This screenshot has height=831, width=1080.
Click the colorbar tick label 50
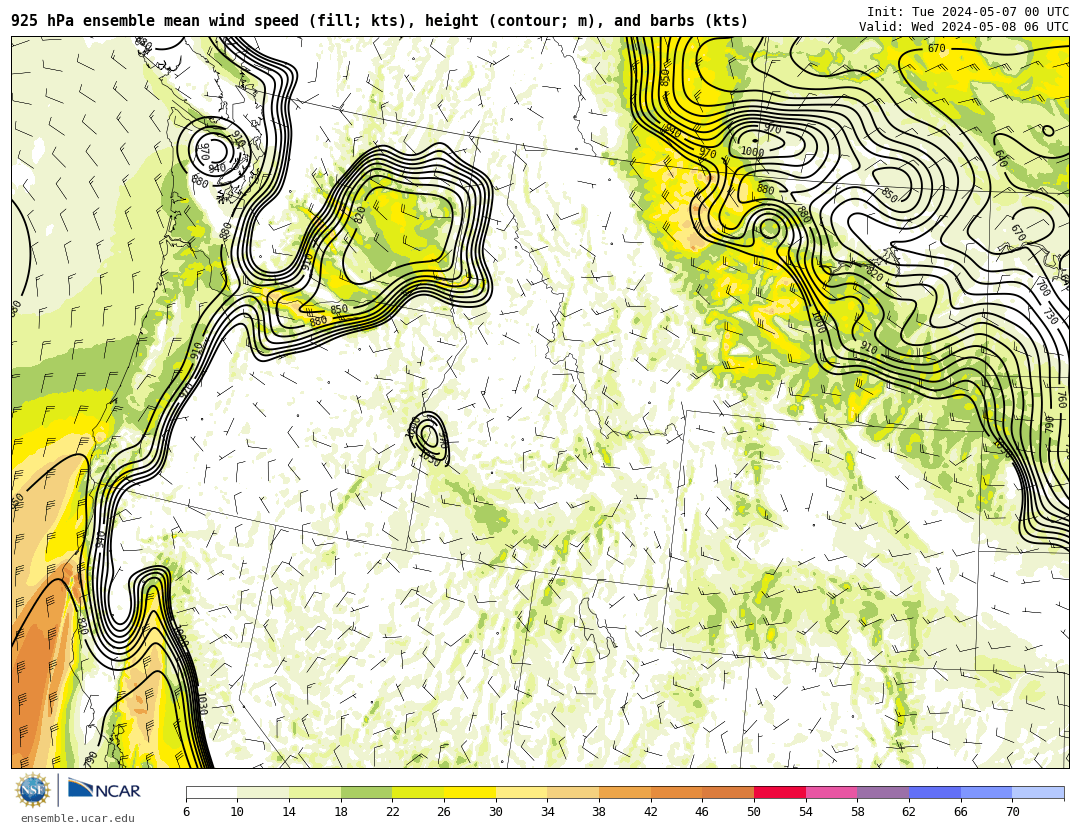coord(754,812)
